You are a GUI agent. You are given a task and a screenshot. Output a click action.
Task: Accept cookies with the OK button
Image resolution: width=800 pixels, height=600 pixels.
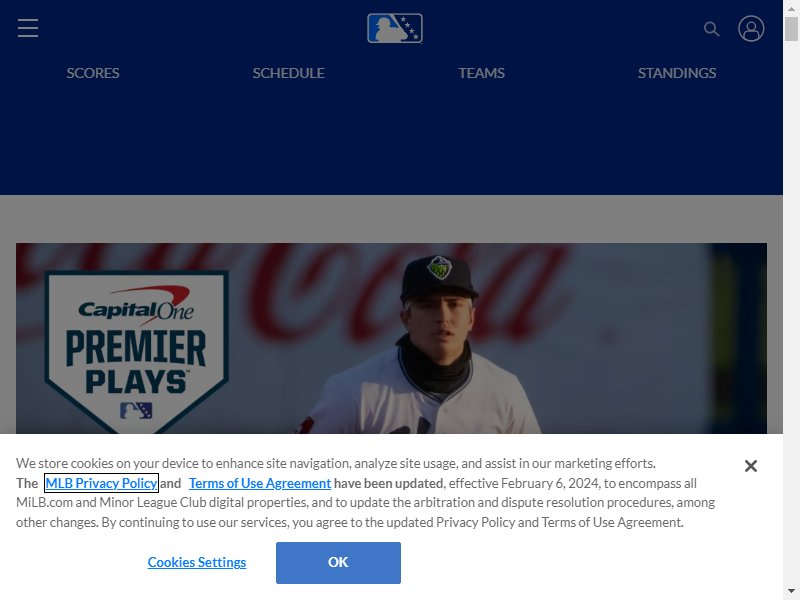coord(338,563)
